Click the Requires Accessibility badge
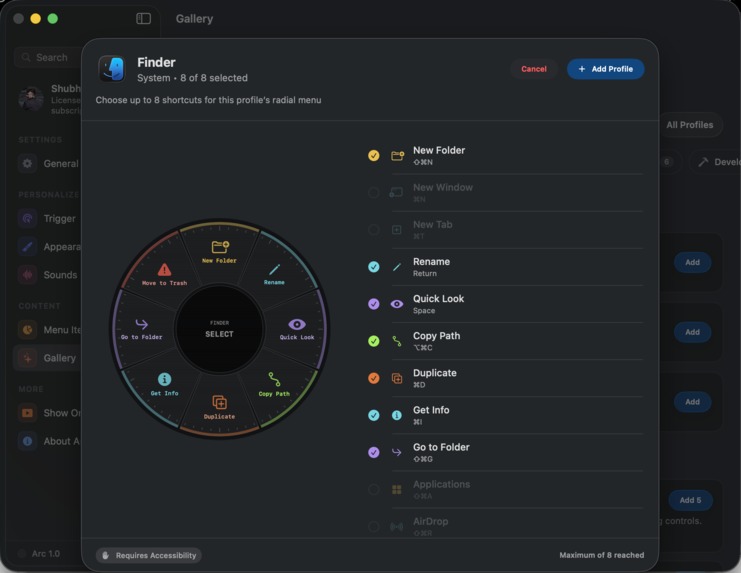 (x=149, y=556)
